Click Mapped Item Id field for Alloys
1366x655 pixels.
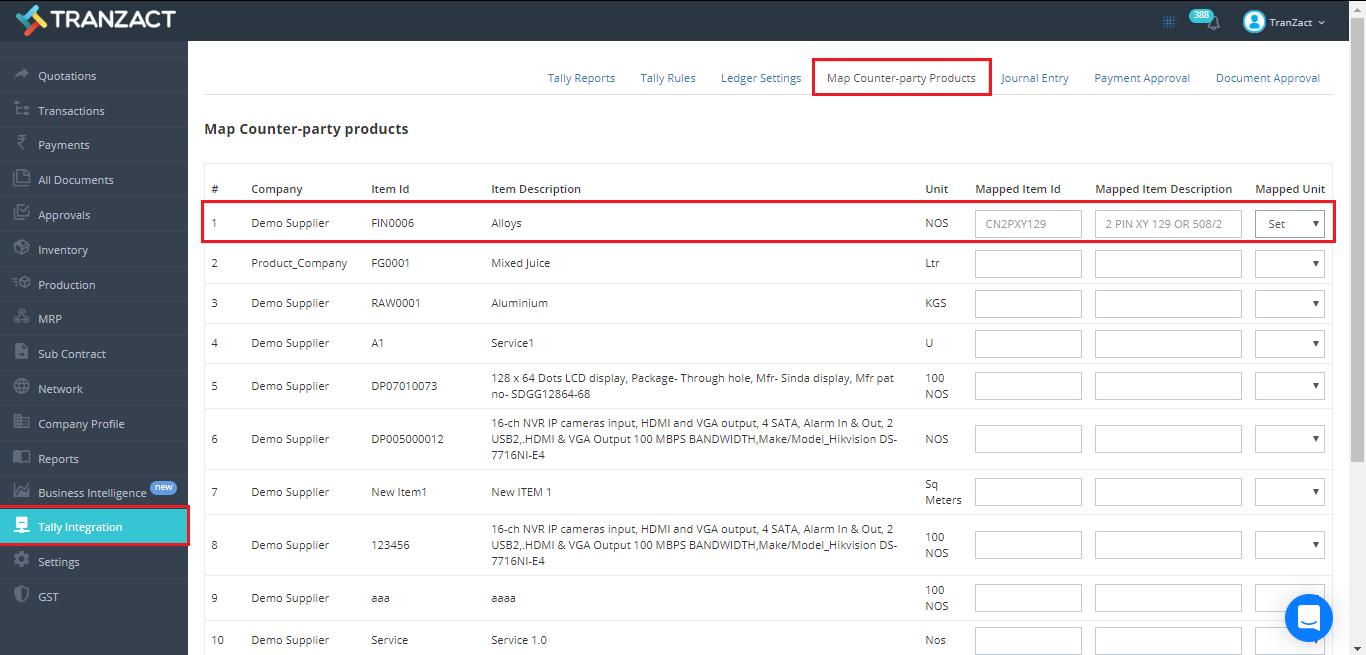coord(1028,224)
